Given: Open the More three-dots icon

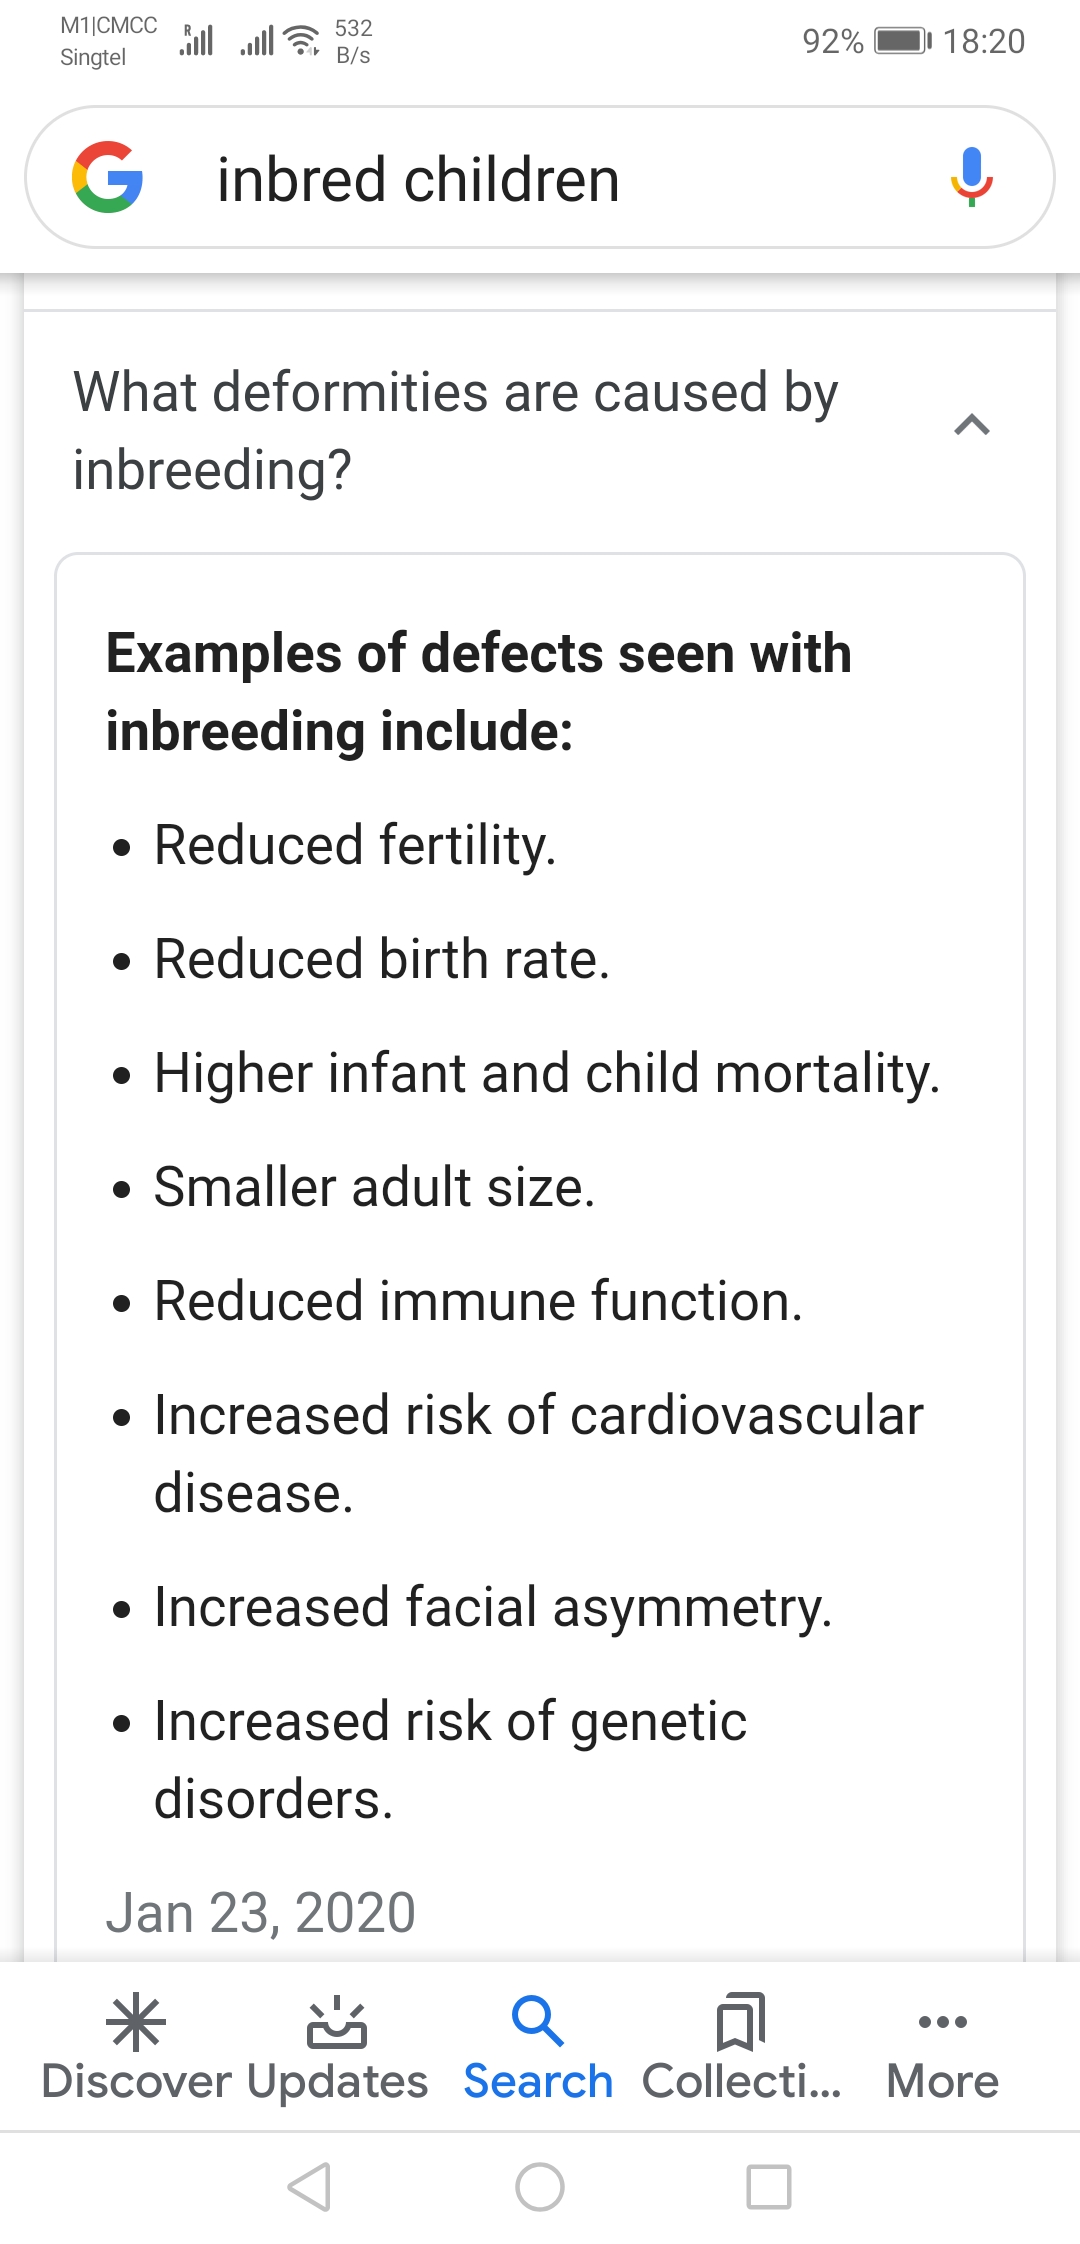Looking at the screenshot, I should [942, 2022].
